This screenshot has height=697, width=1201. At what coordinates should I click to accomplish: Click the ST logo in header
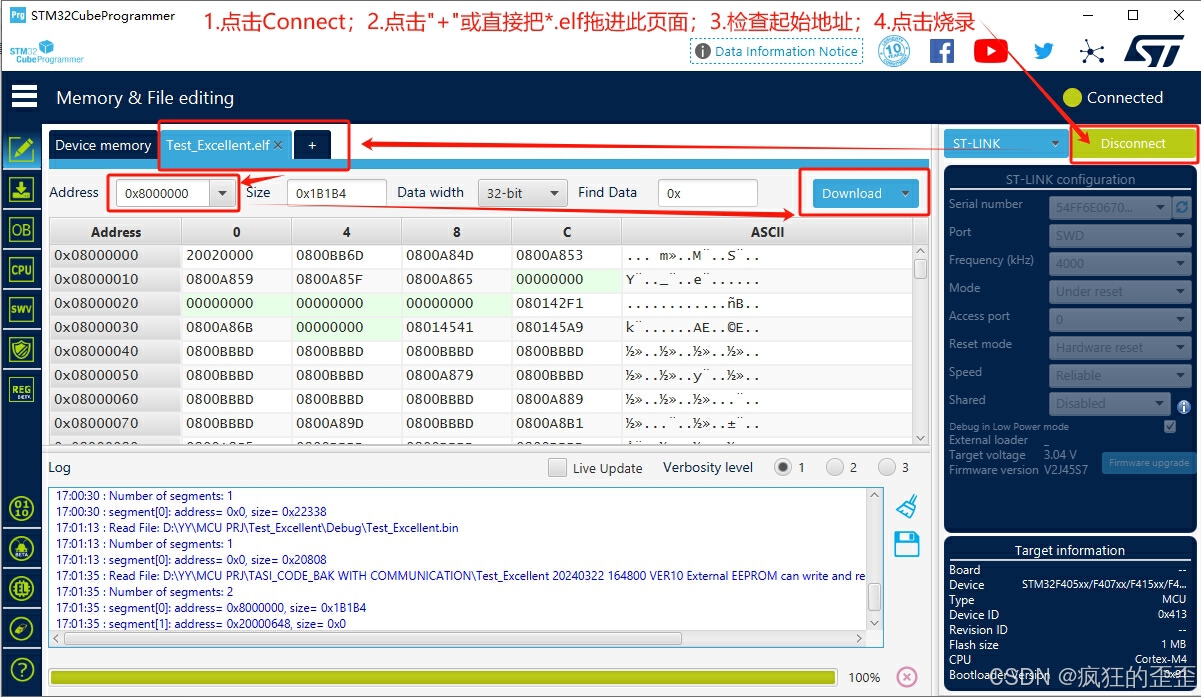coord(1154,51)
